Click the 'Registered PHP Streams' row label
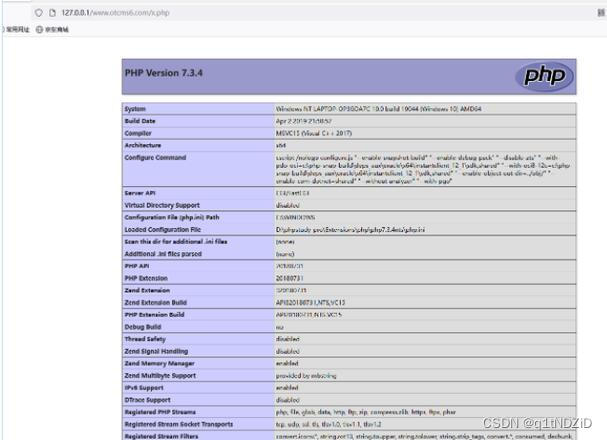This screenshot has width=607, height=440. click(160, 412)
